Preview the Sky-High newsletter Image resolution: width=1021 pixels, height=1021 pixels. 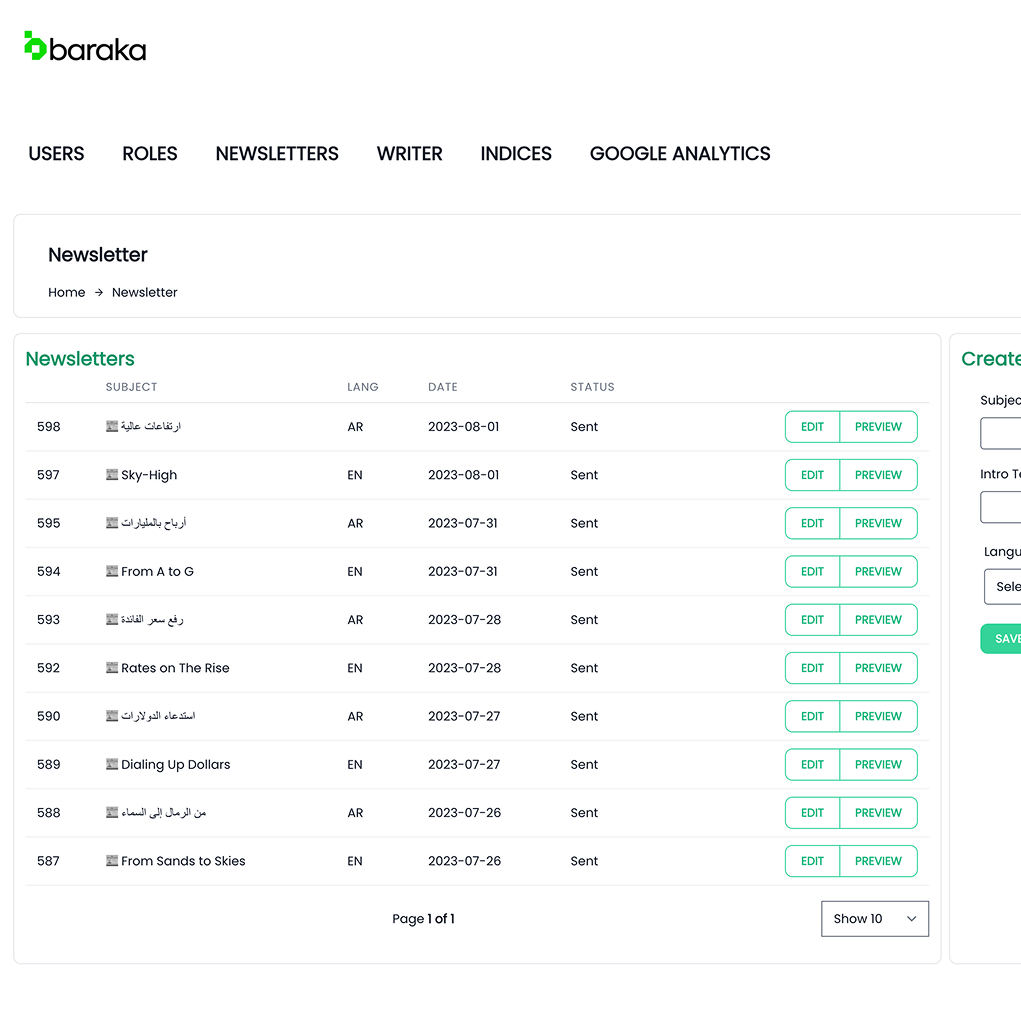(878, 475)
